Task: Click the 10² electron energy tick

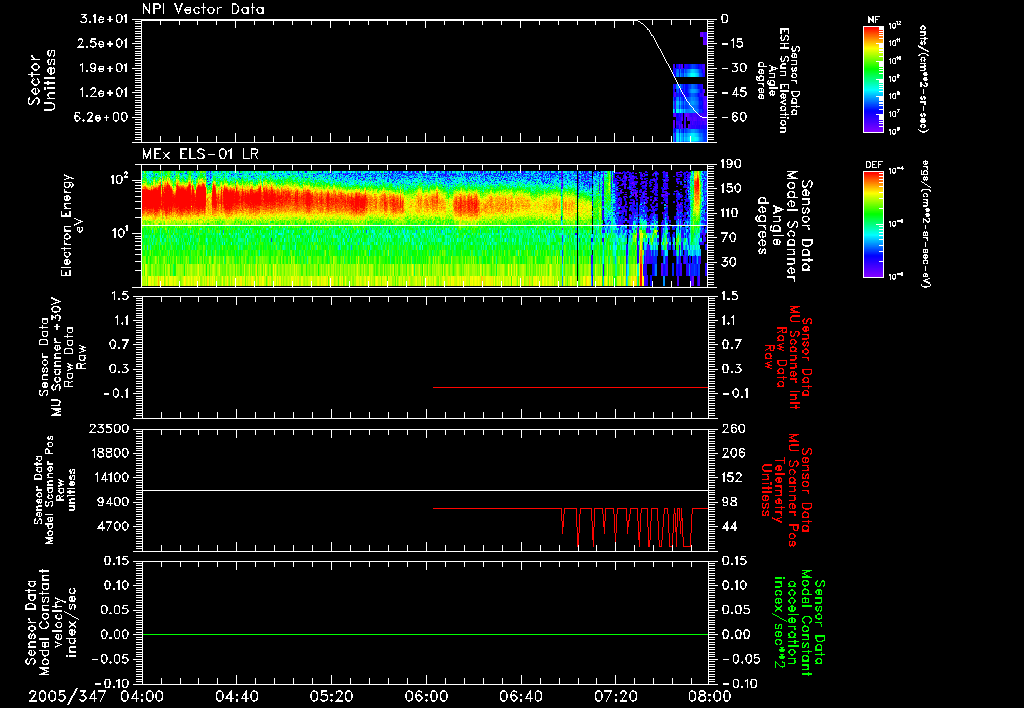Action: coord(122,178)
